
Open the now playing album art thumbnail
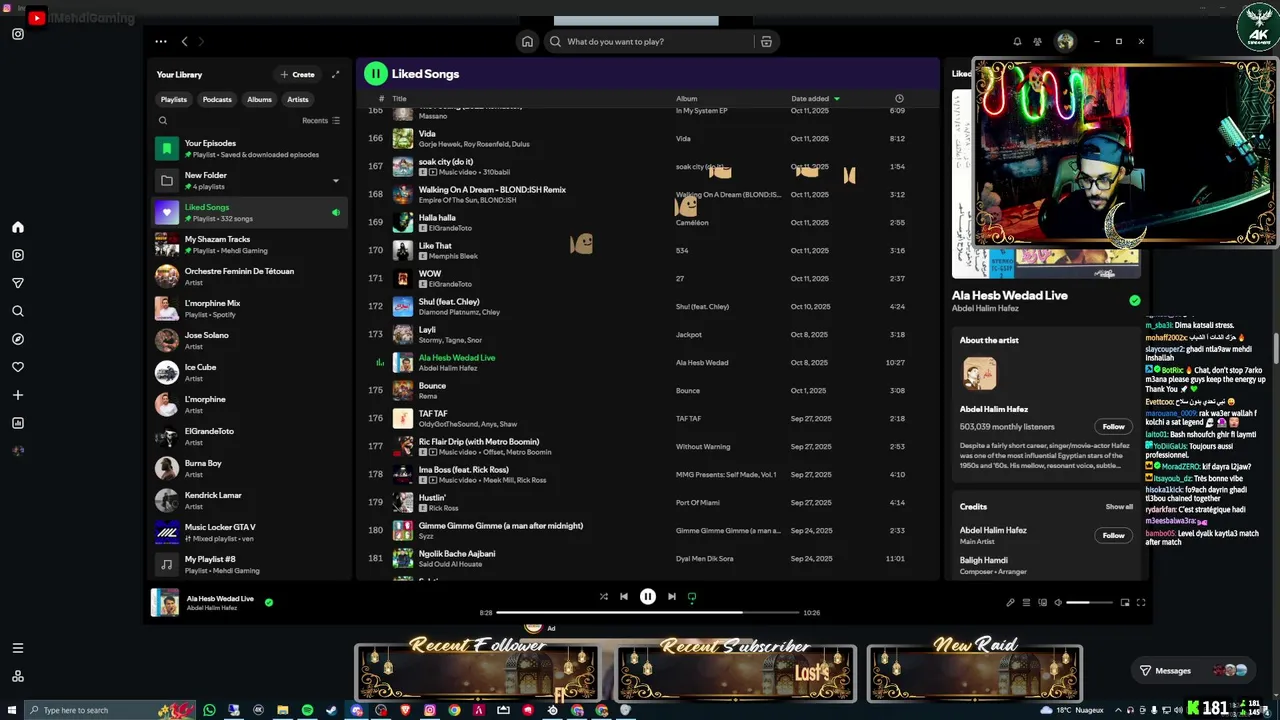coord(165,602)
